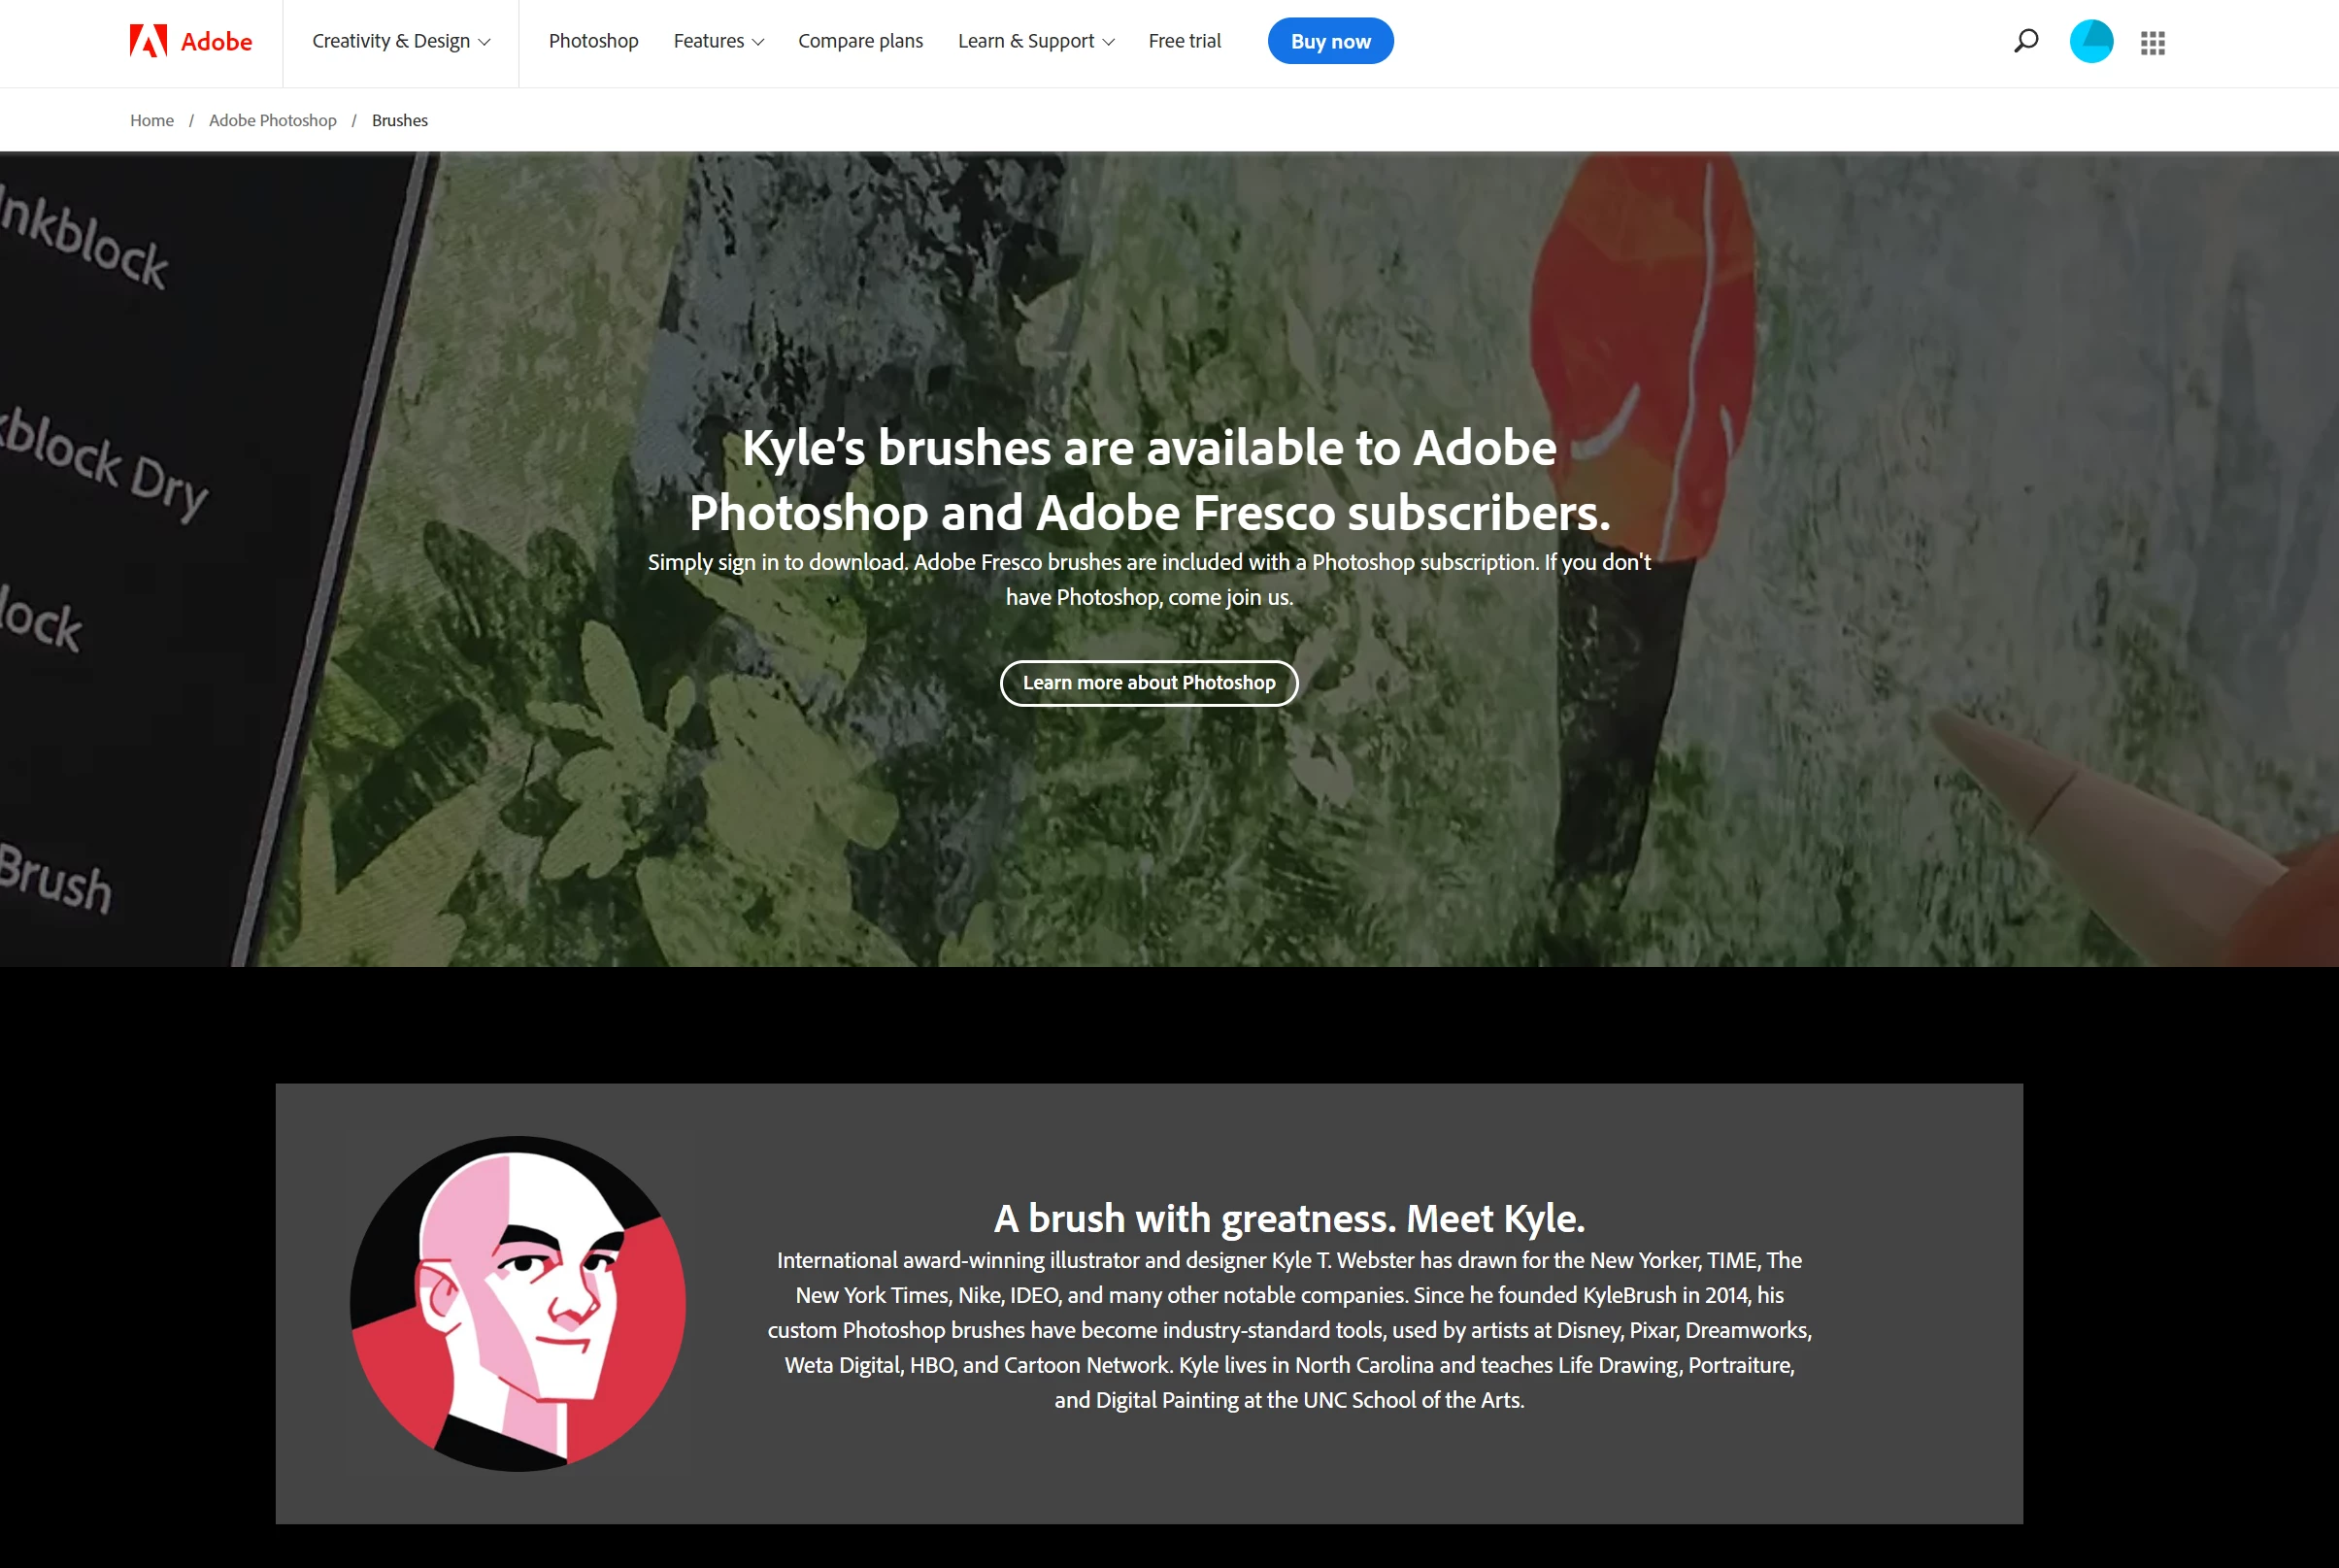Open Adobe Photoshop breadcrumb link
This screenshot has width=2339, height=1568.
click(x=273, y=120)
